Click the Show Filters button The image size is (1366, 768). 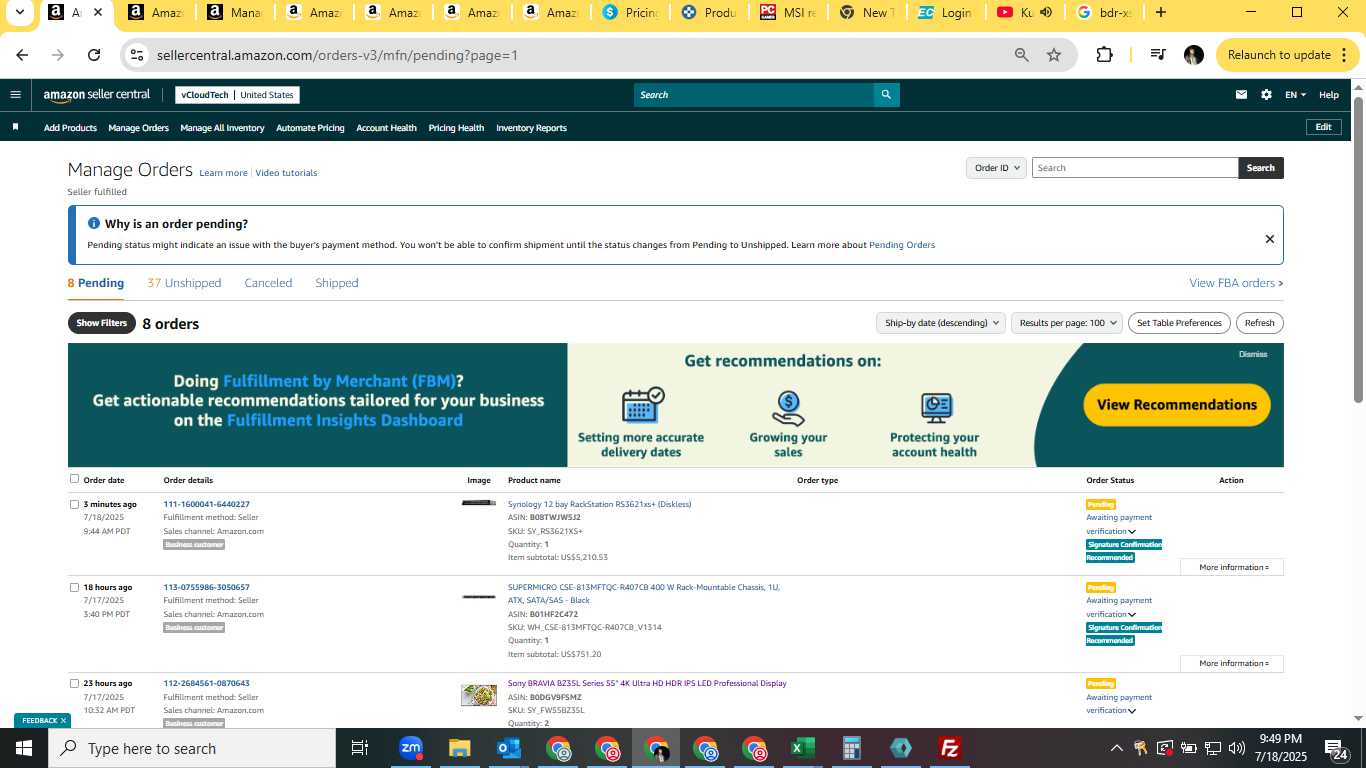click(x=102, y=323)
